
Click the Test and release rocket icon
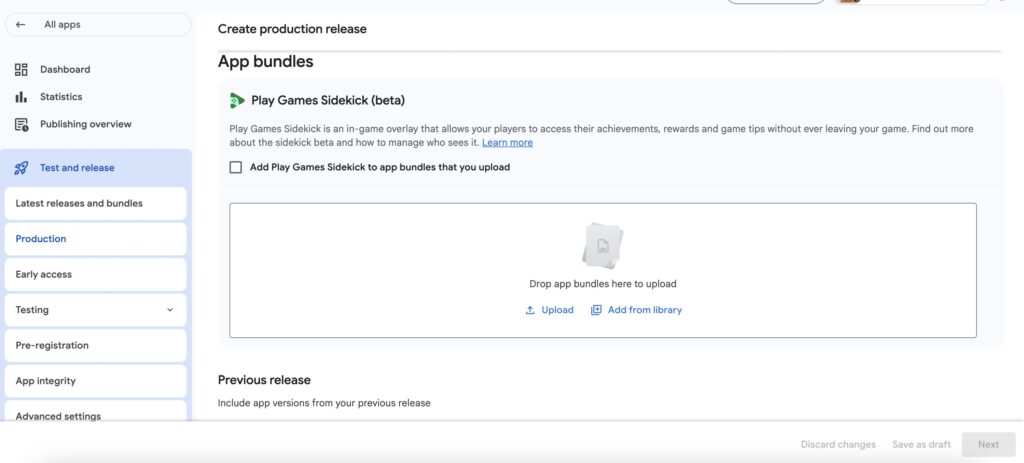tap(21, 168)
